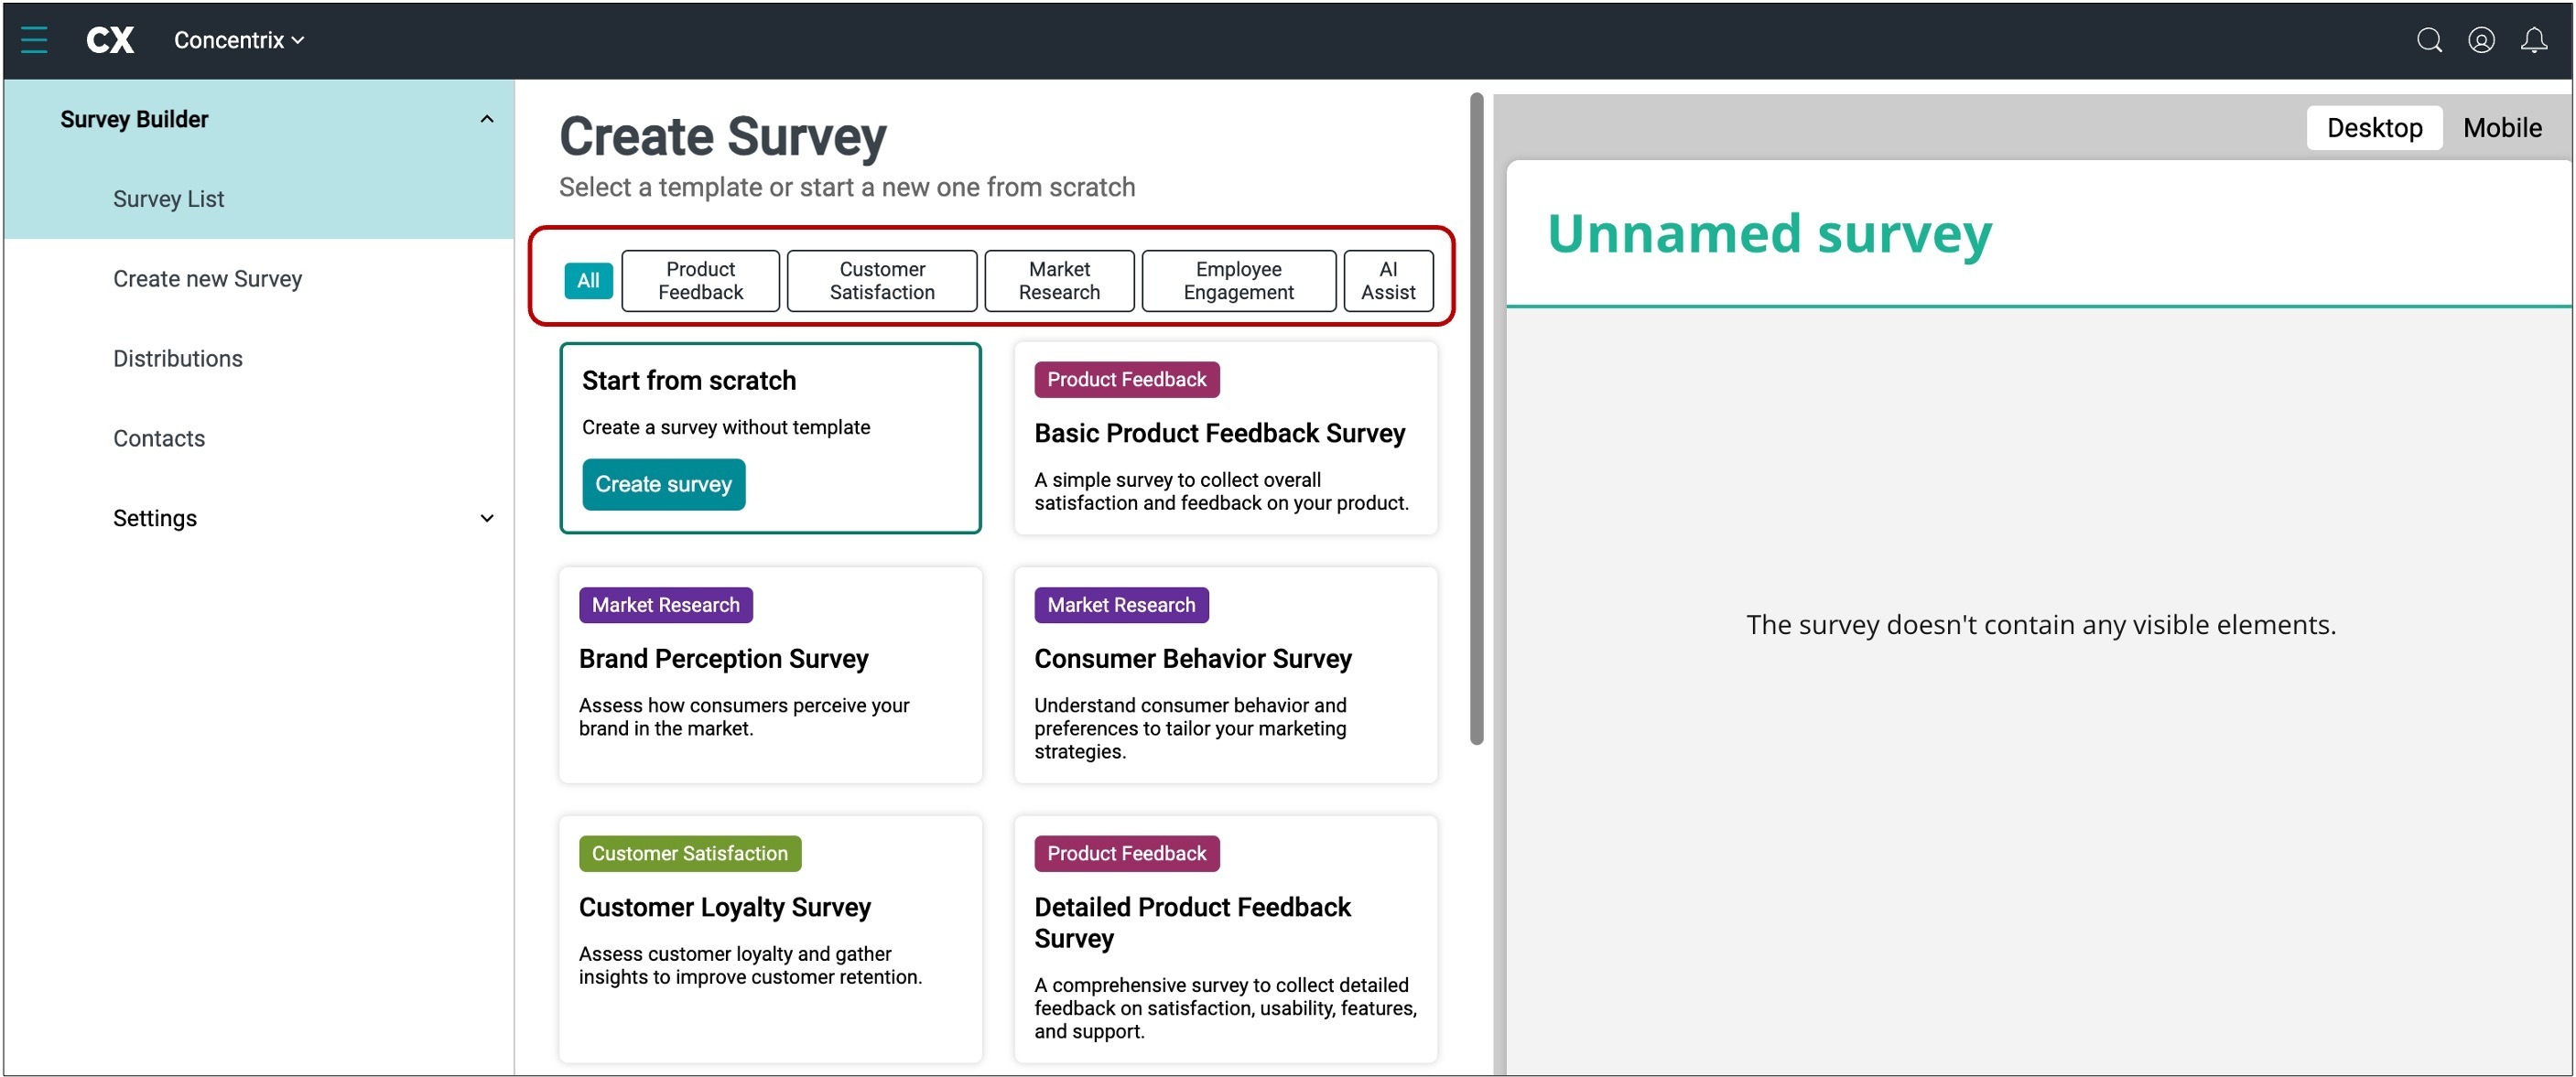Click the Create Survey page heading
The width and height of the screenshot is (2576, 1077).
coord(722,137)
